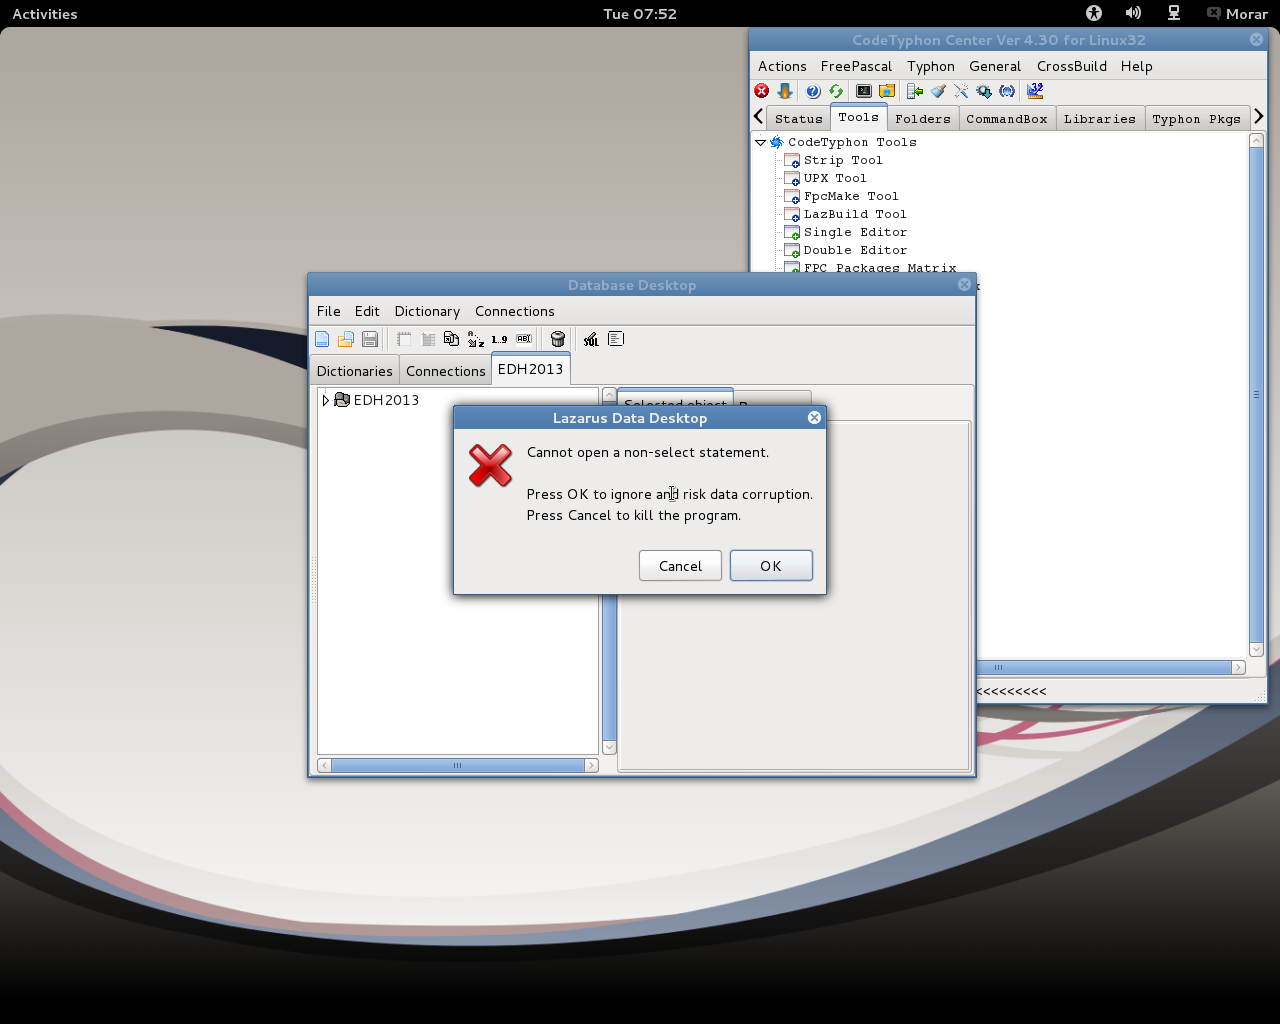Click the New document icon in Database Desktop
The height and width of the screenshot is (1024, 1280).
pos(322,339)
